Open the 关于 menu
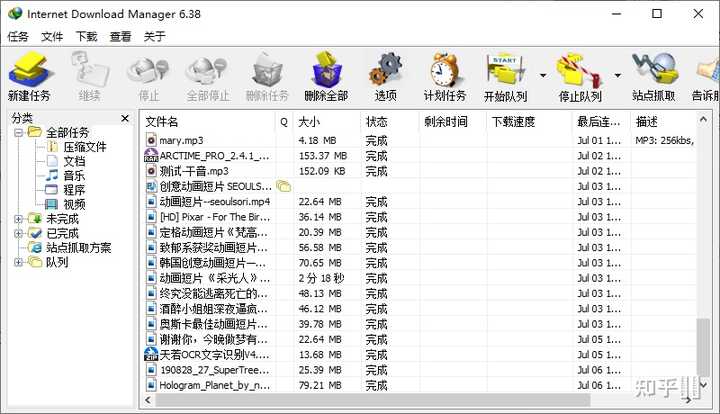This screenshot has width=720, height=414. 154,36
